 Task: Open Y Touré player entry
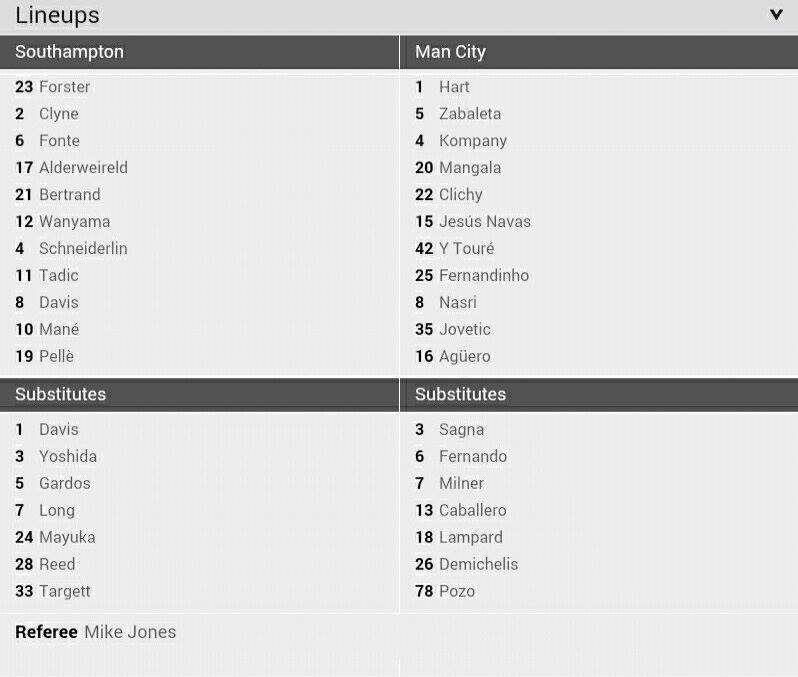[x=454, y=248]
